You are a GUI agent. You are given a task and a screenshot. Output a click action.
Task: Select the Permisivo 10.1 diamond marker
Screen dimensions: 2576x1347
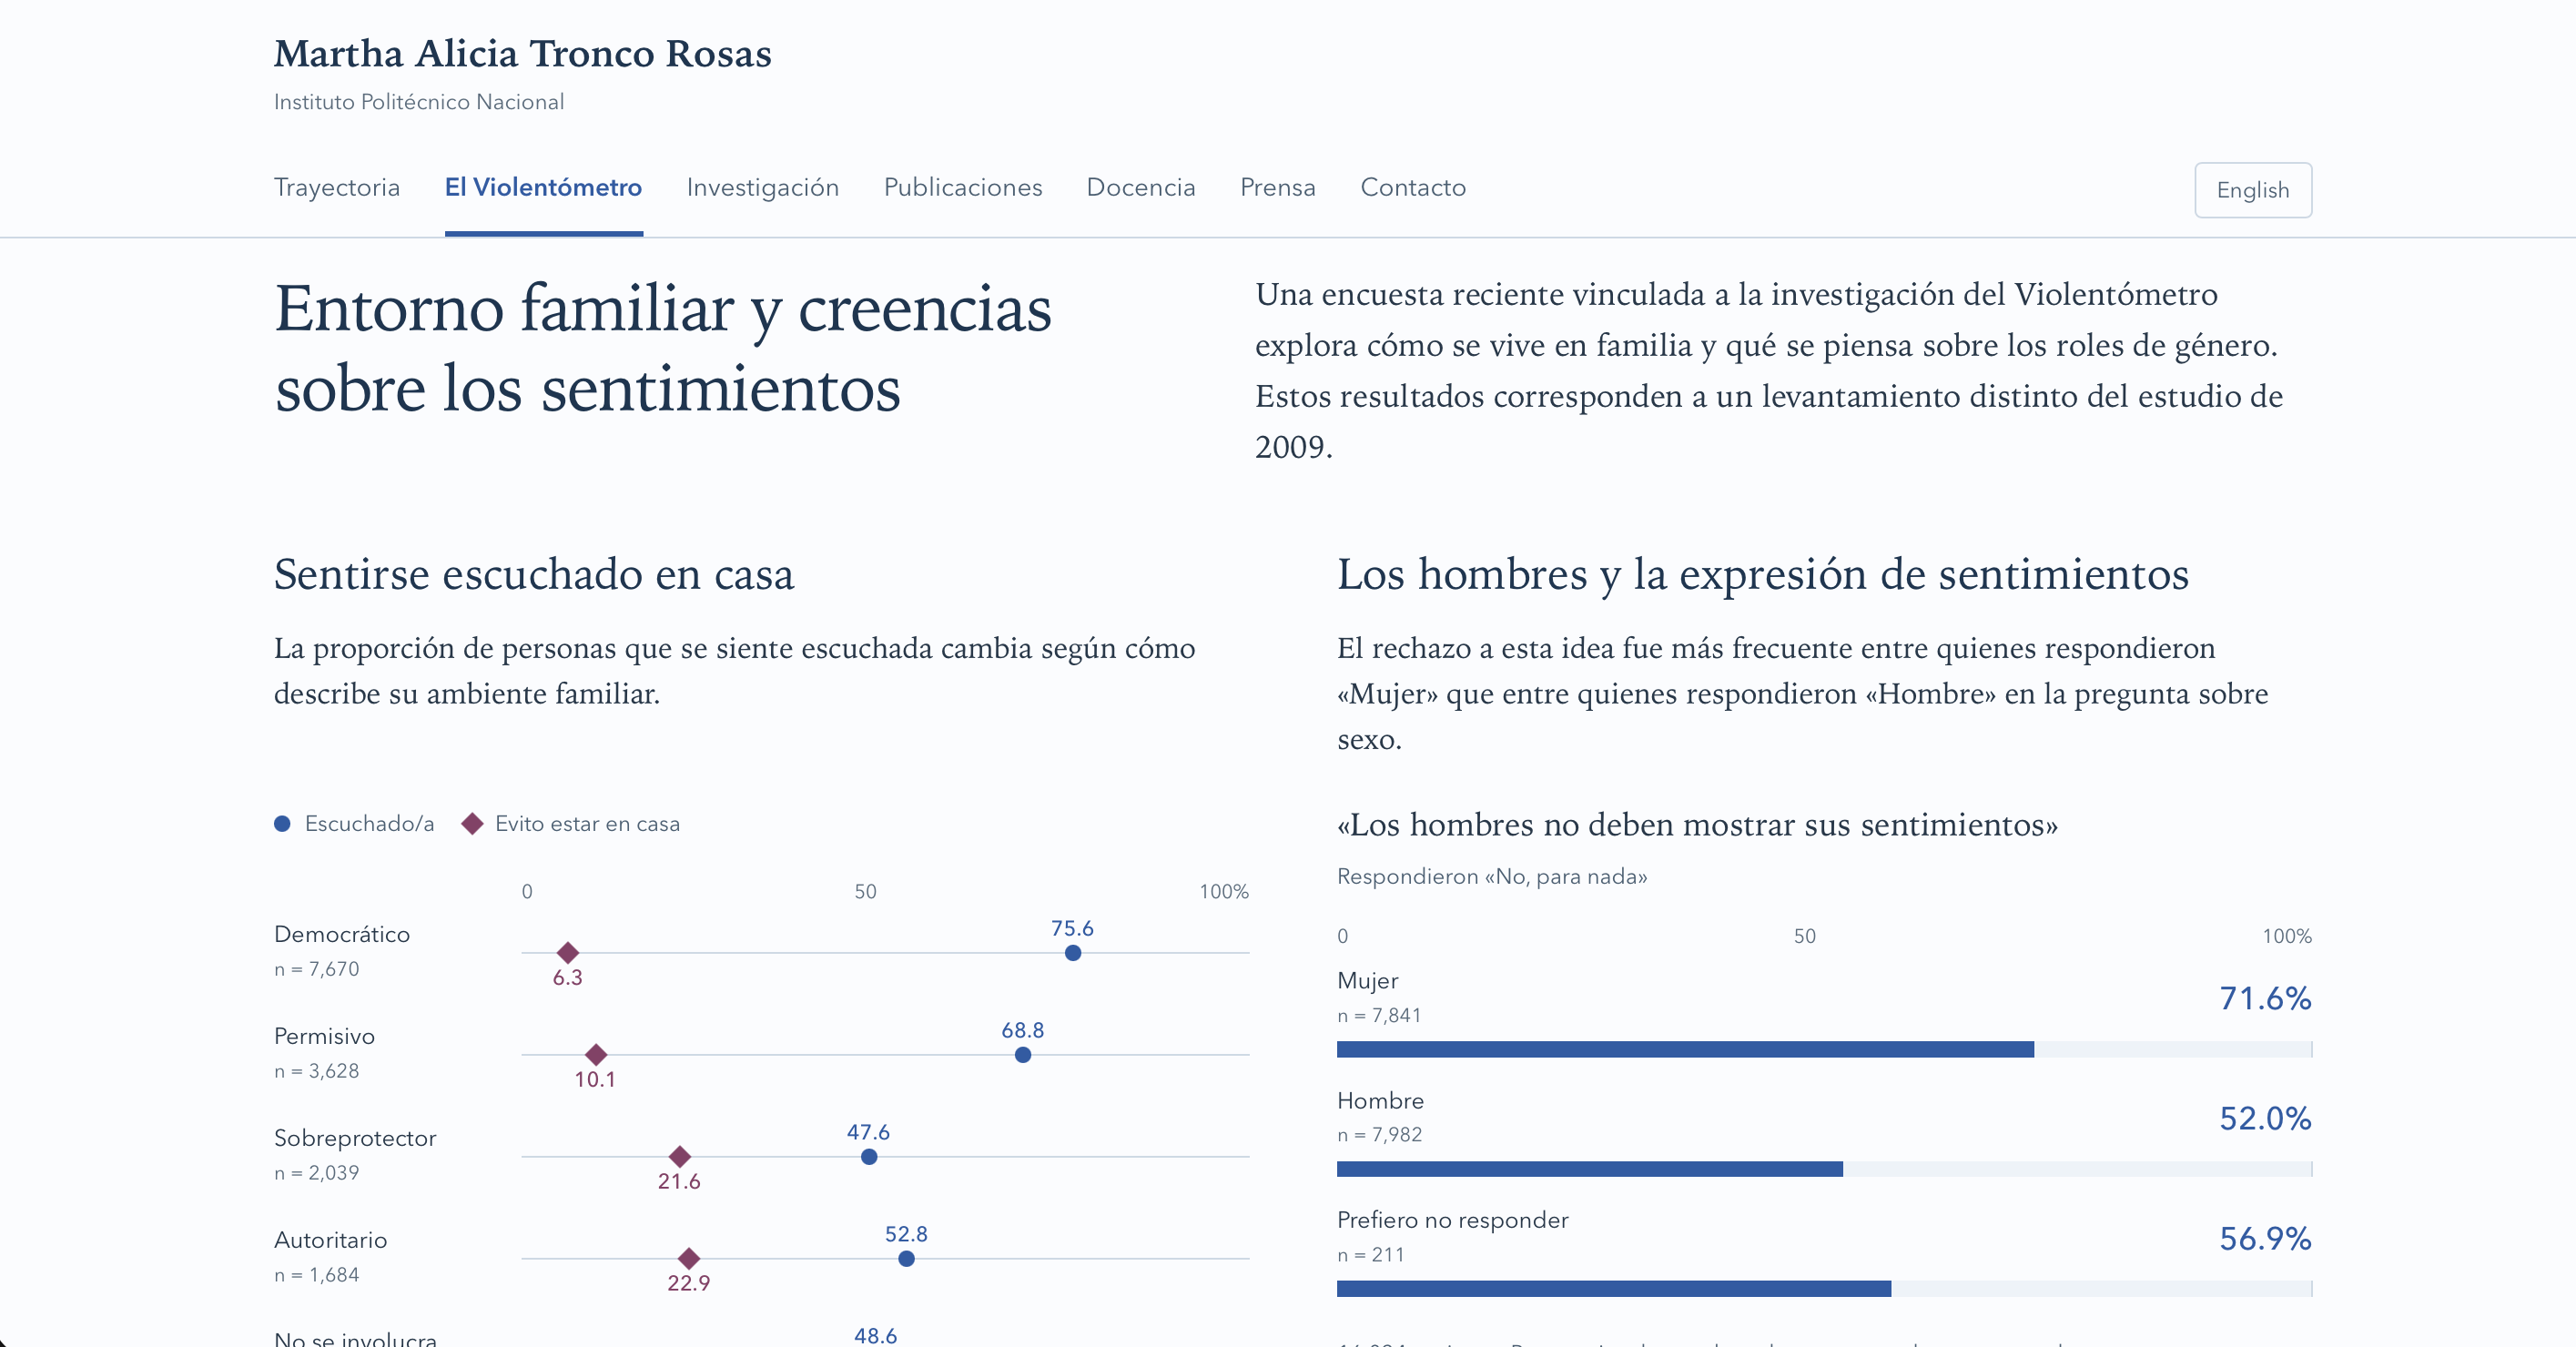(595, 1055)
